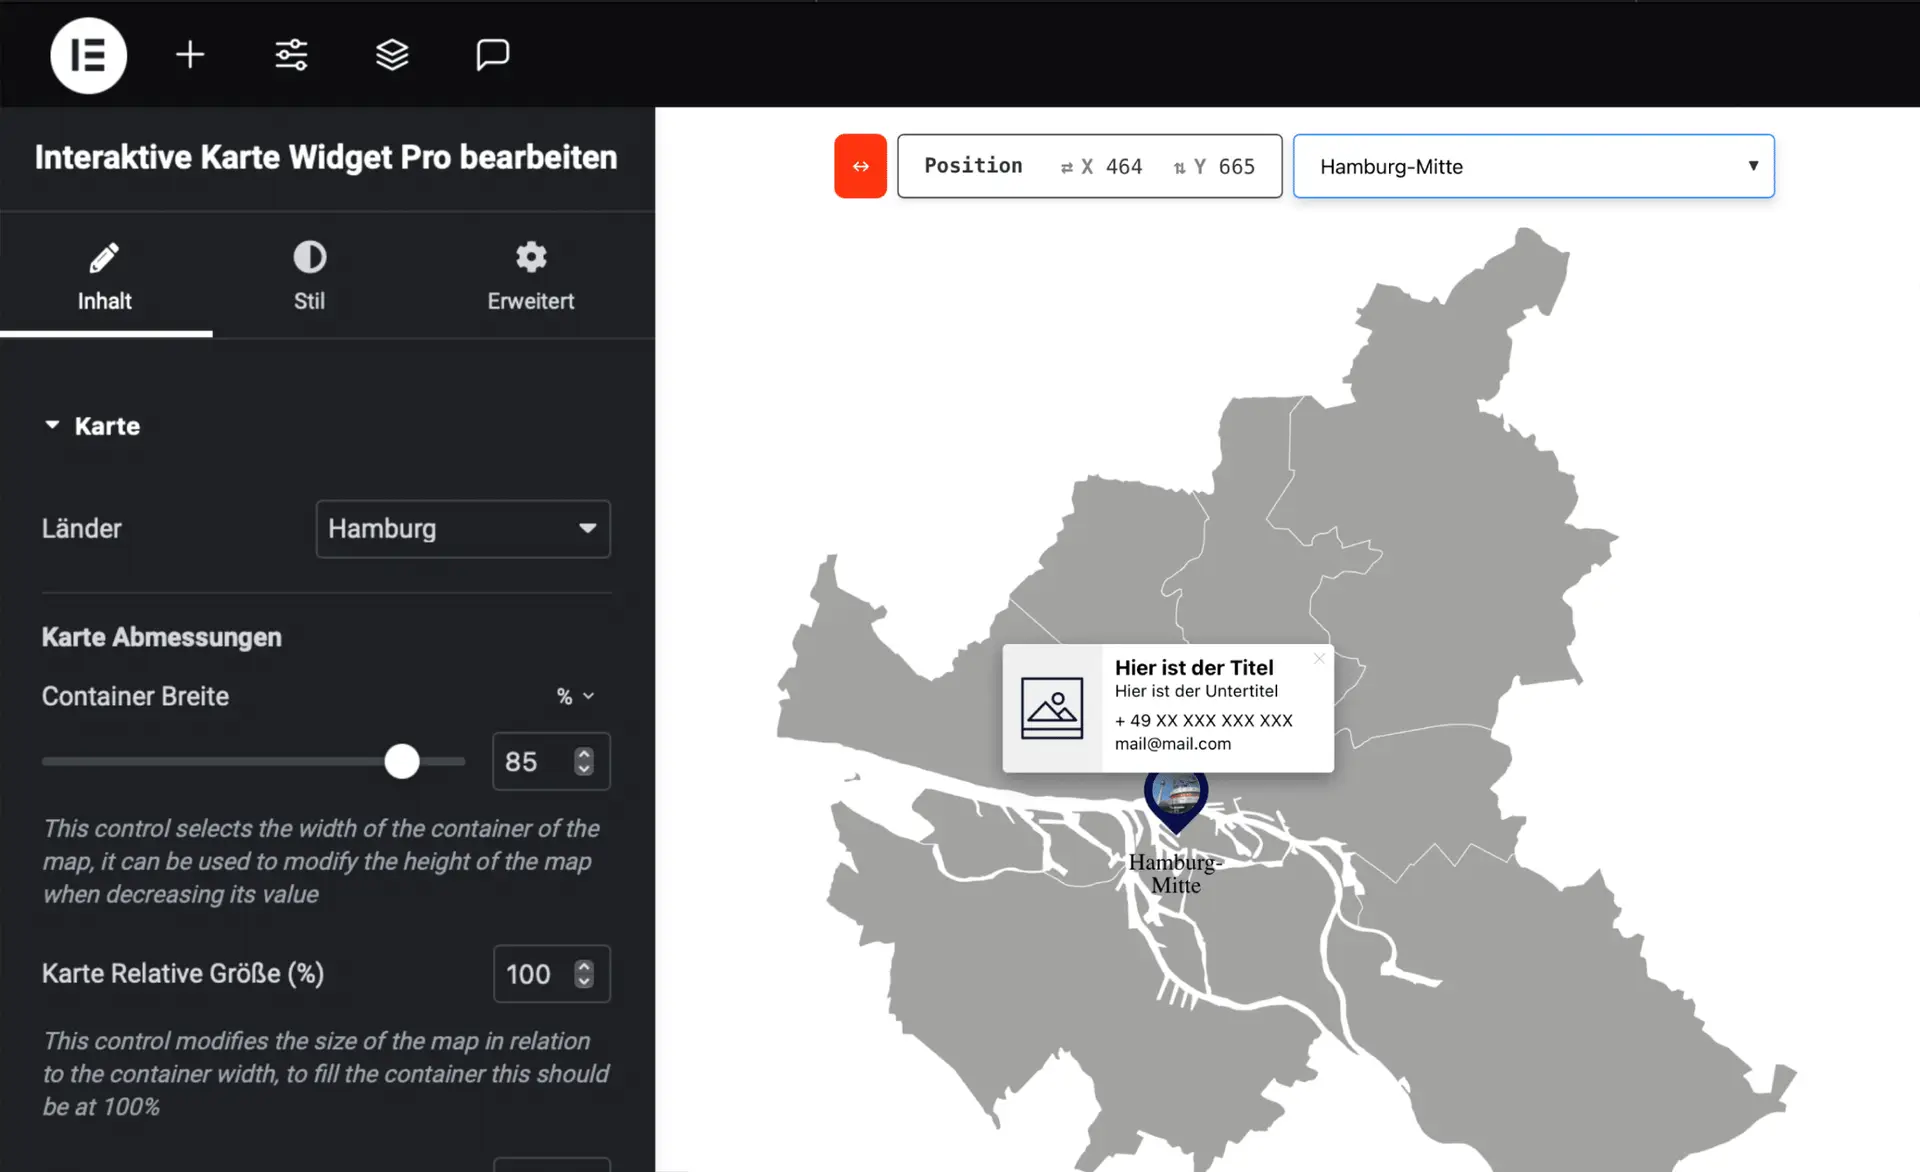Click the popup image placeholder icon
Screen dimensions: 1920x1172
click(x=1052, y=708)
